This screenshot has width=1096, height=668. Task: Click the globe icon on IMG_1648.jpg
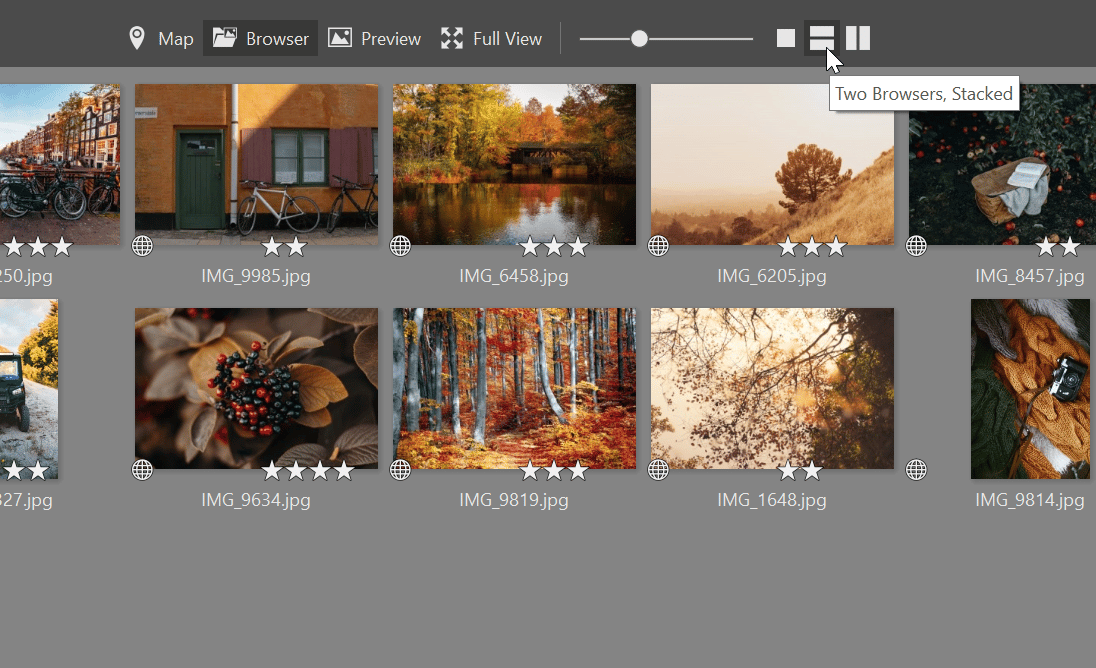(x=658, y=470)
